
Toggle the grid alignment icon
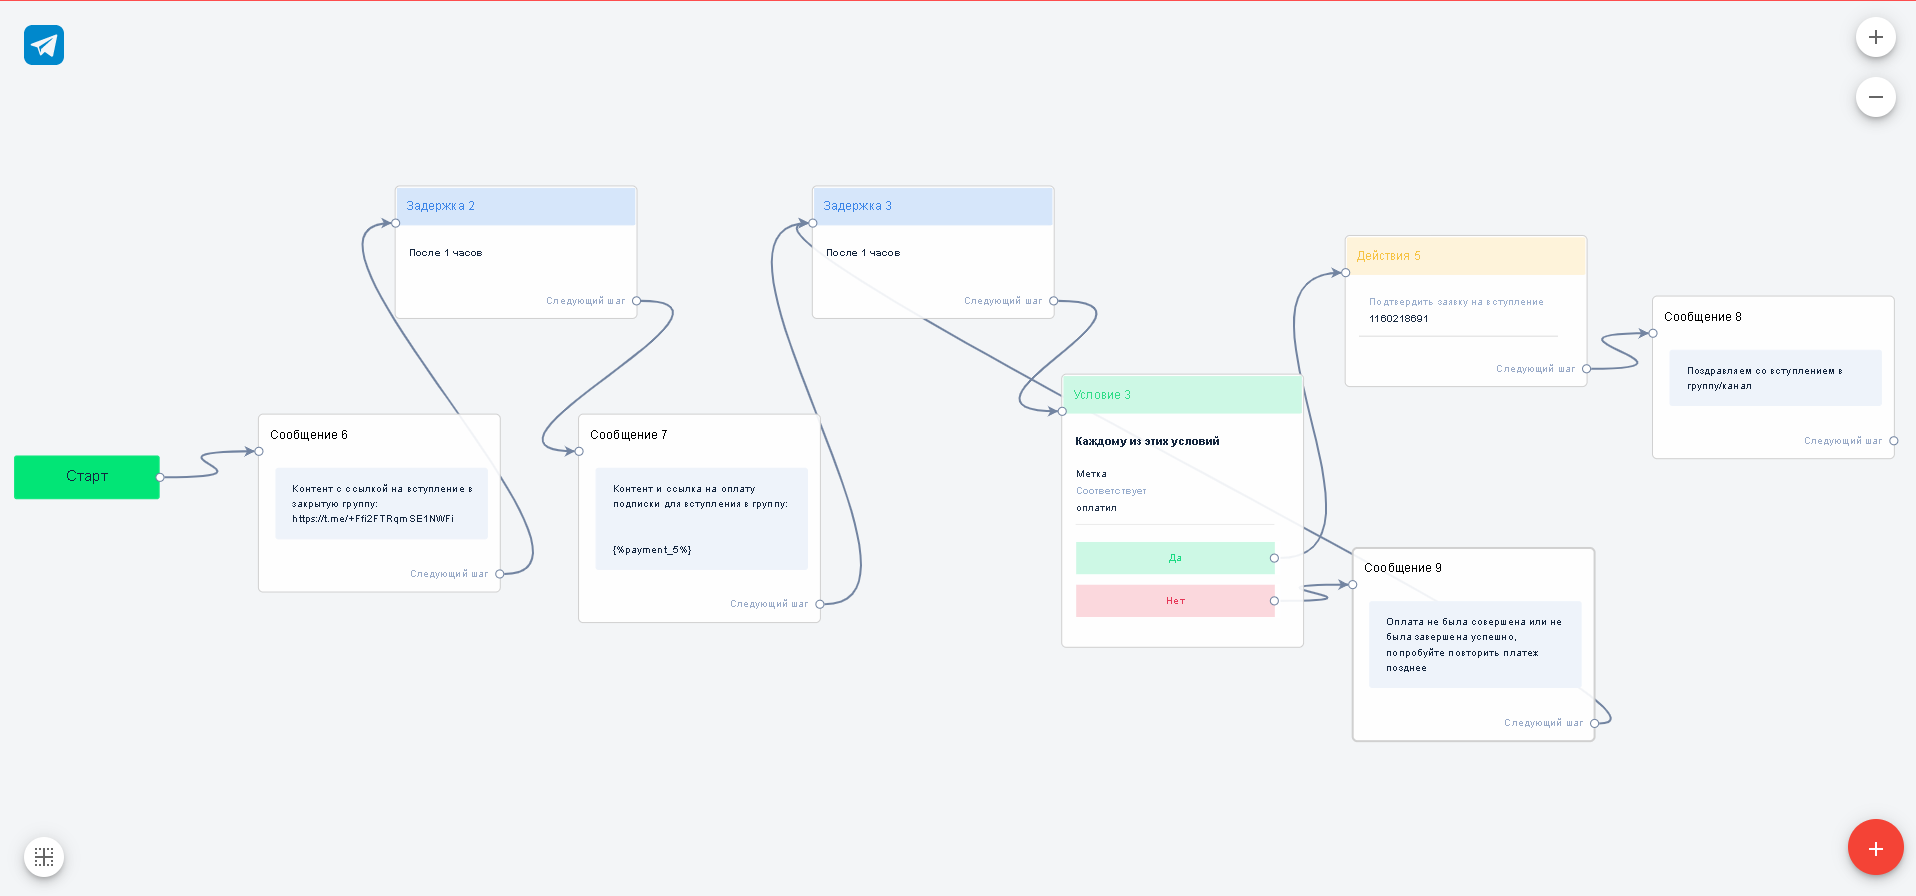(x=44, y=857)
